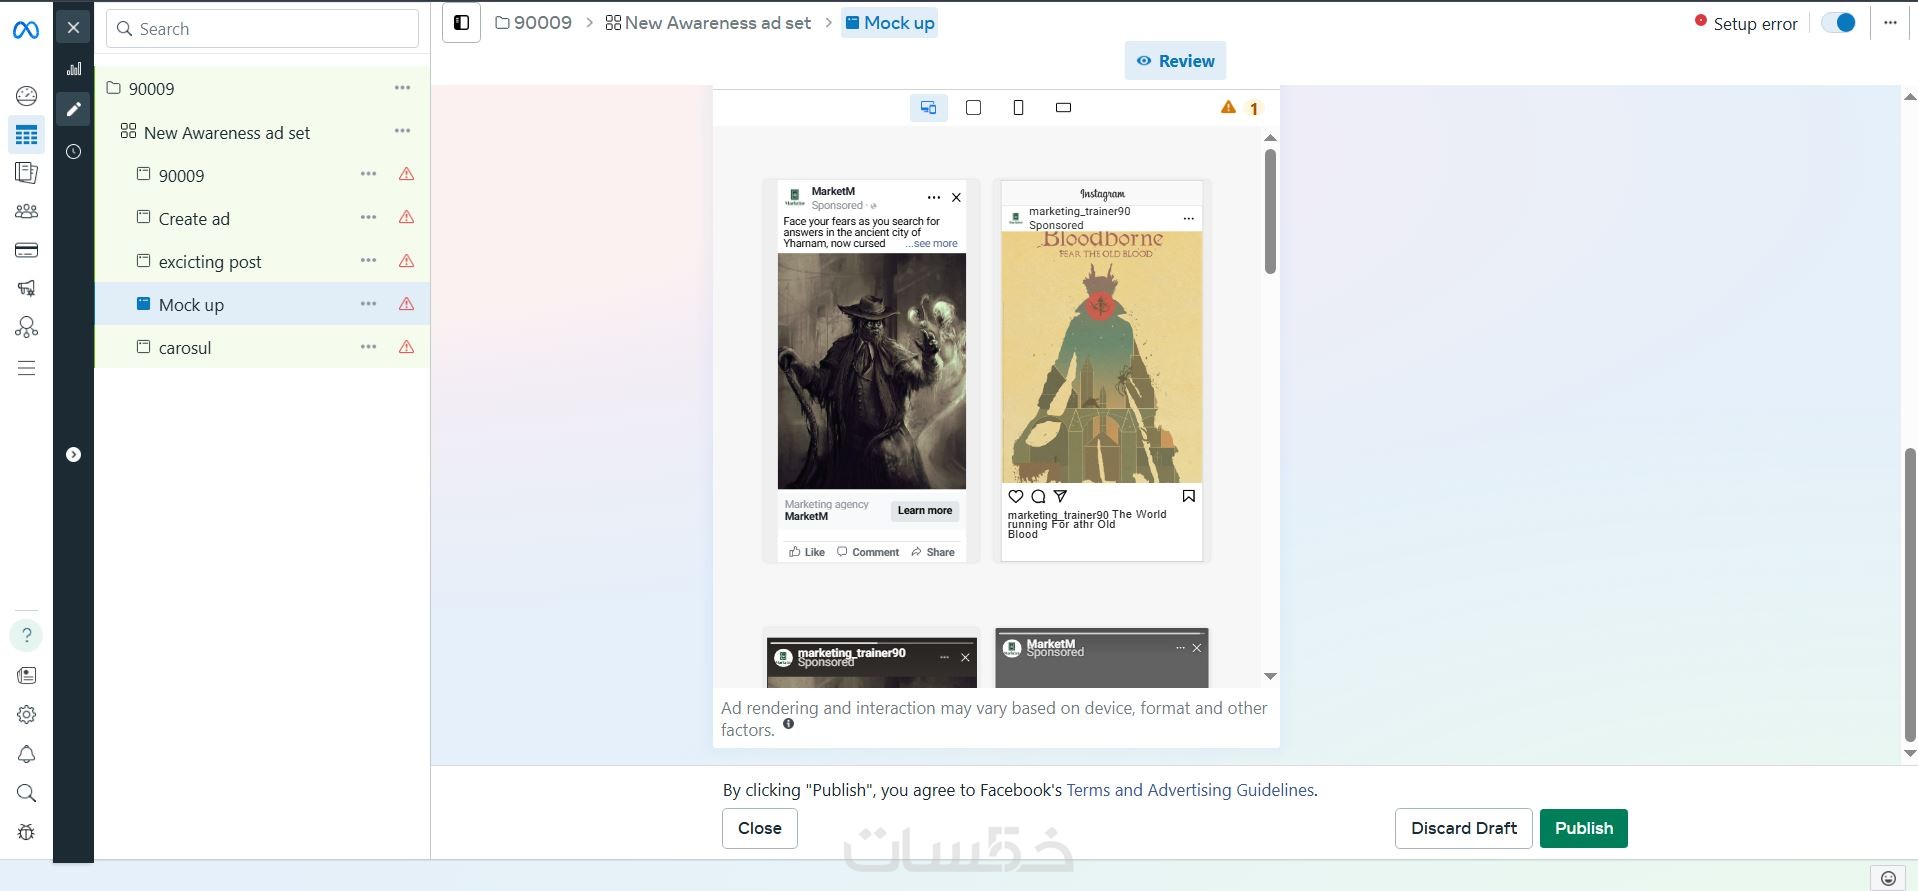Open more options for carosul row
Viewport: 1918px width, 891px height.
pyautogui.click(x=368, y=347)
